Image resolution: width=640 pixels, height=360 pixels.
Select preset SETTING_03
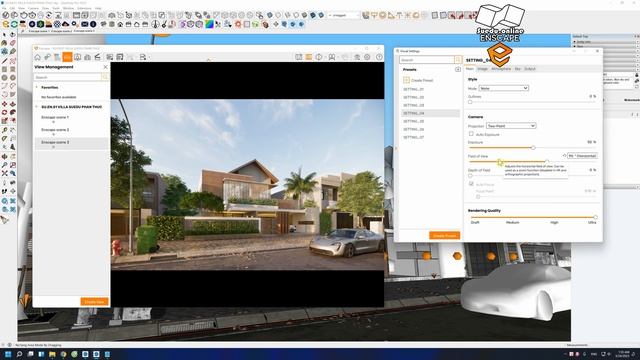coord(413,105)
